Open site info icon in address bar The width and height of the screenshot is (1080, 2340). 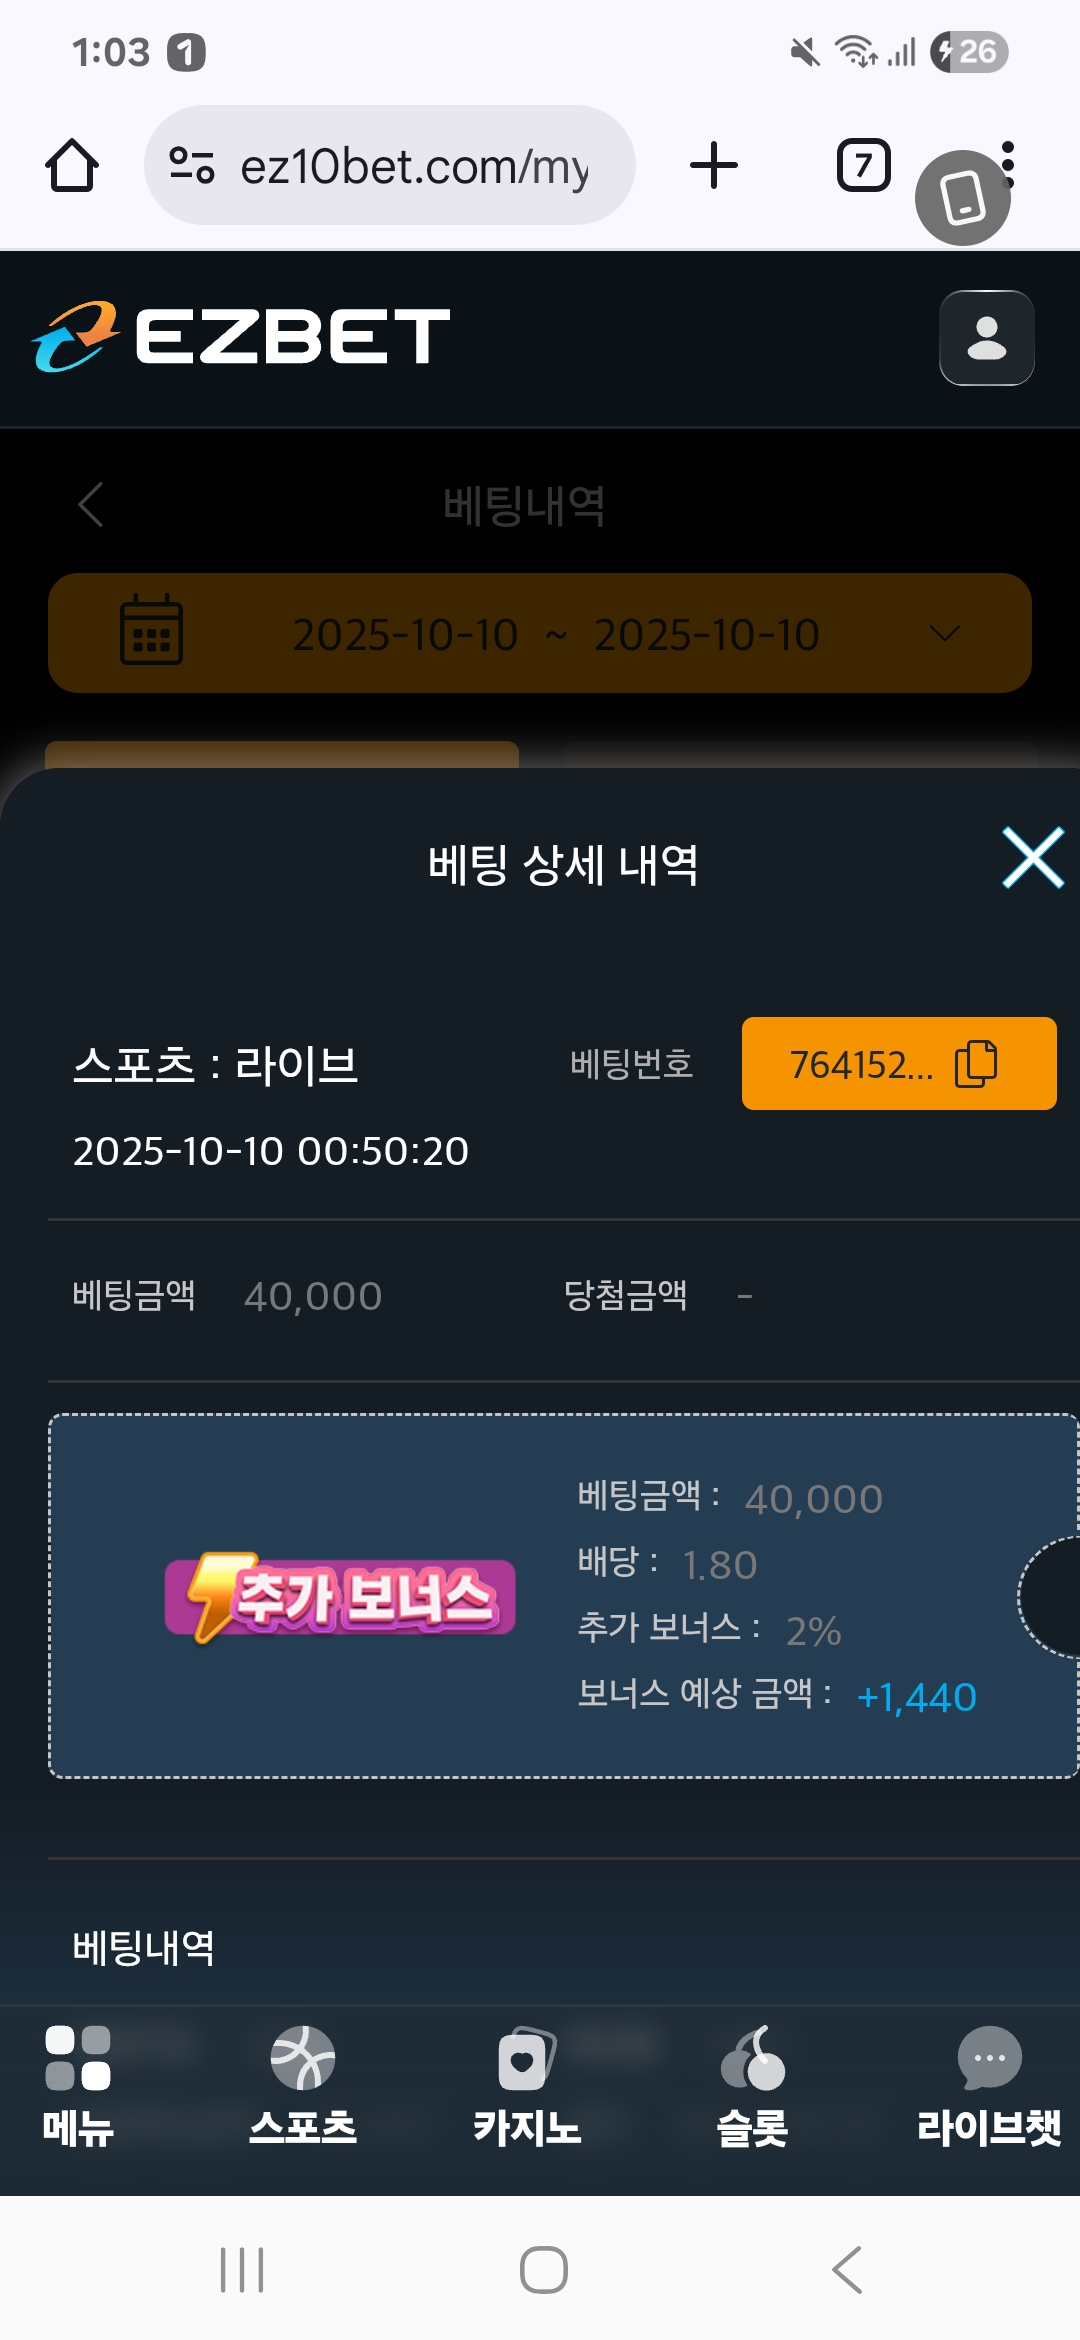click(x=192, y=165)
